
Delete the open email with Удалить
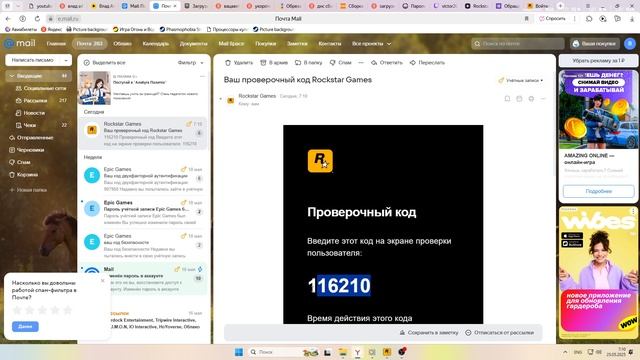[x=239, y=62]
